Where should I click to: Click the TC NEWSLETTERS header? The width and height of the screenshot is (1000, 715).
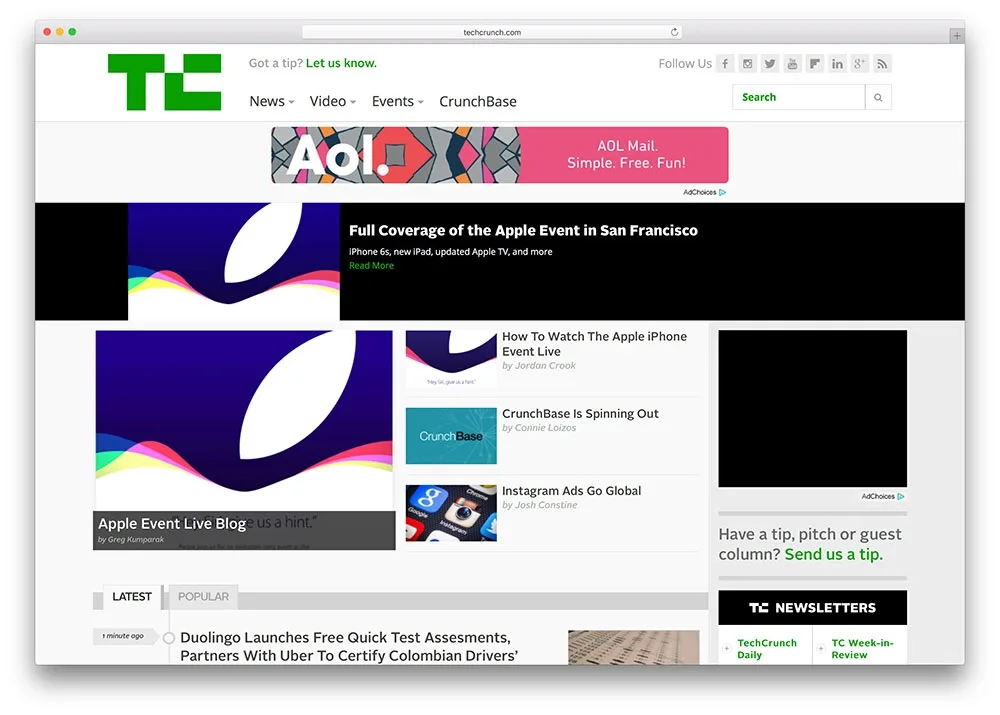(x=812, y=608)
